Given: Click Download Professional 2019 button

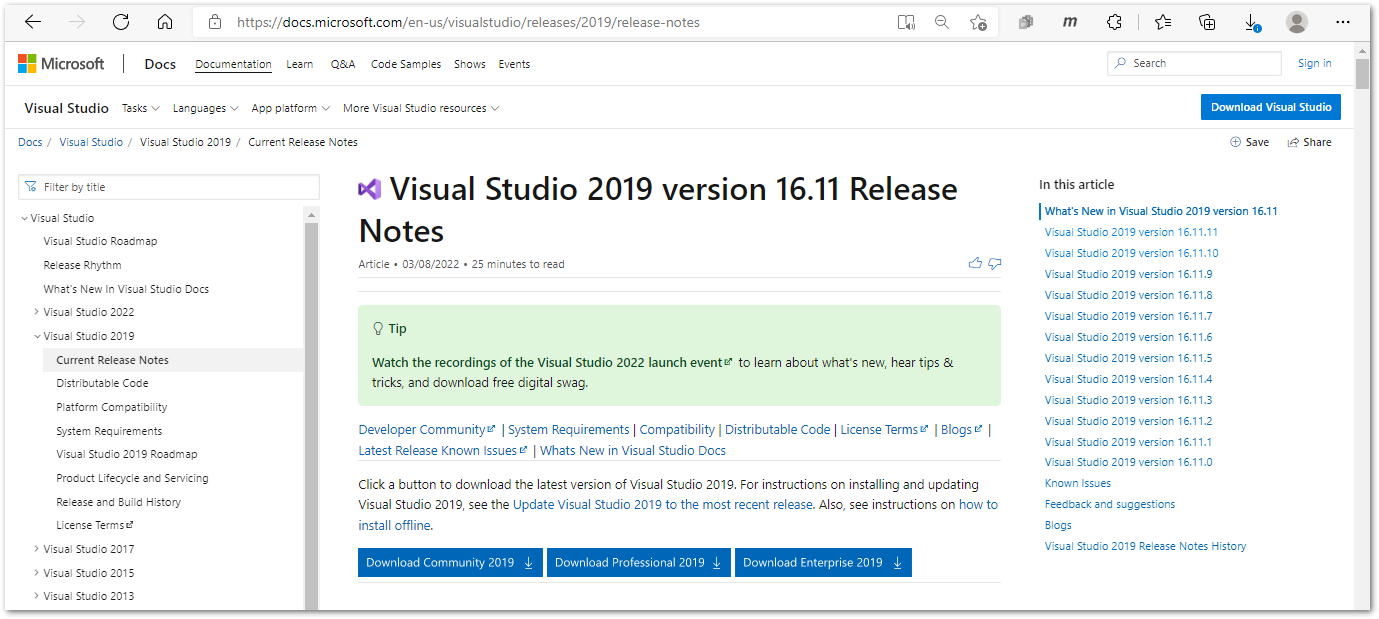Looking at the screenshot, I should pos(639,563).
